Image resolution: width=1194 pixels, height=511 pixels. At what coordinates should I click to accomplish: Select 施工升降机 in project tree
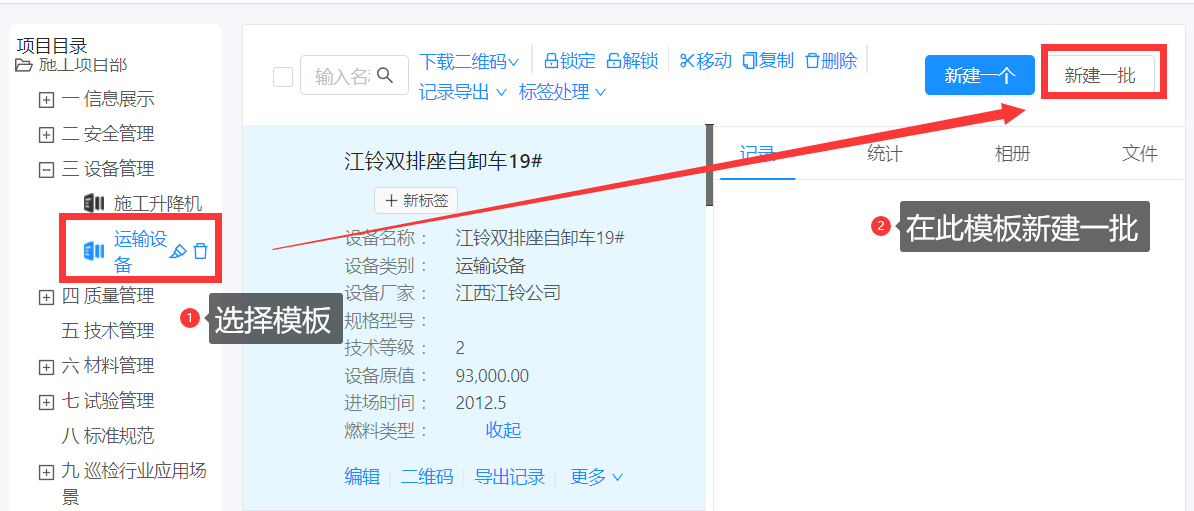tap(157, 204)
